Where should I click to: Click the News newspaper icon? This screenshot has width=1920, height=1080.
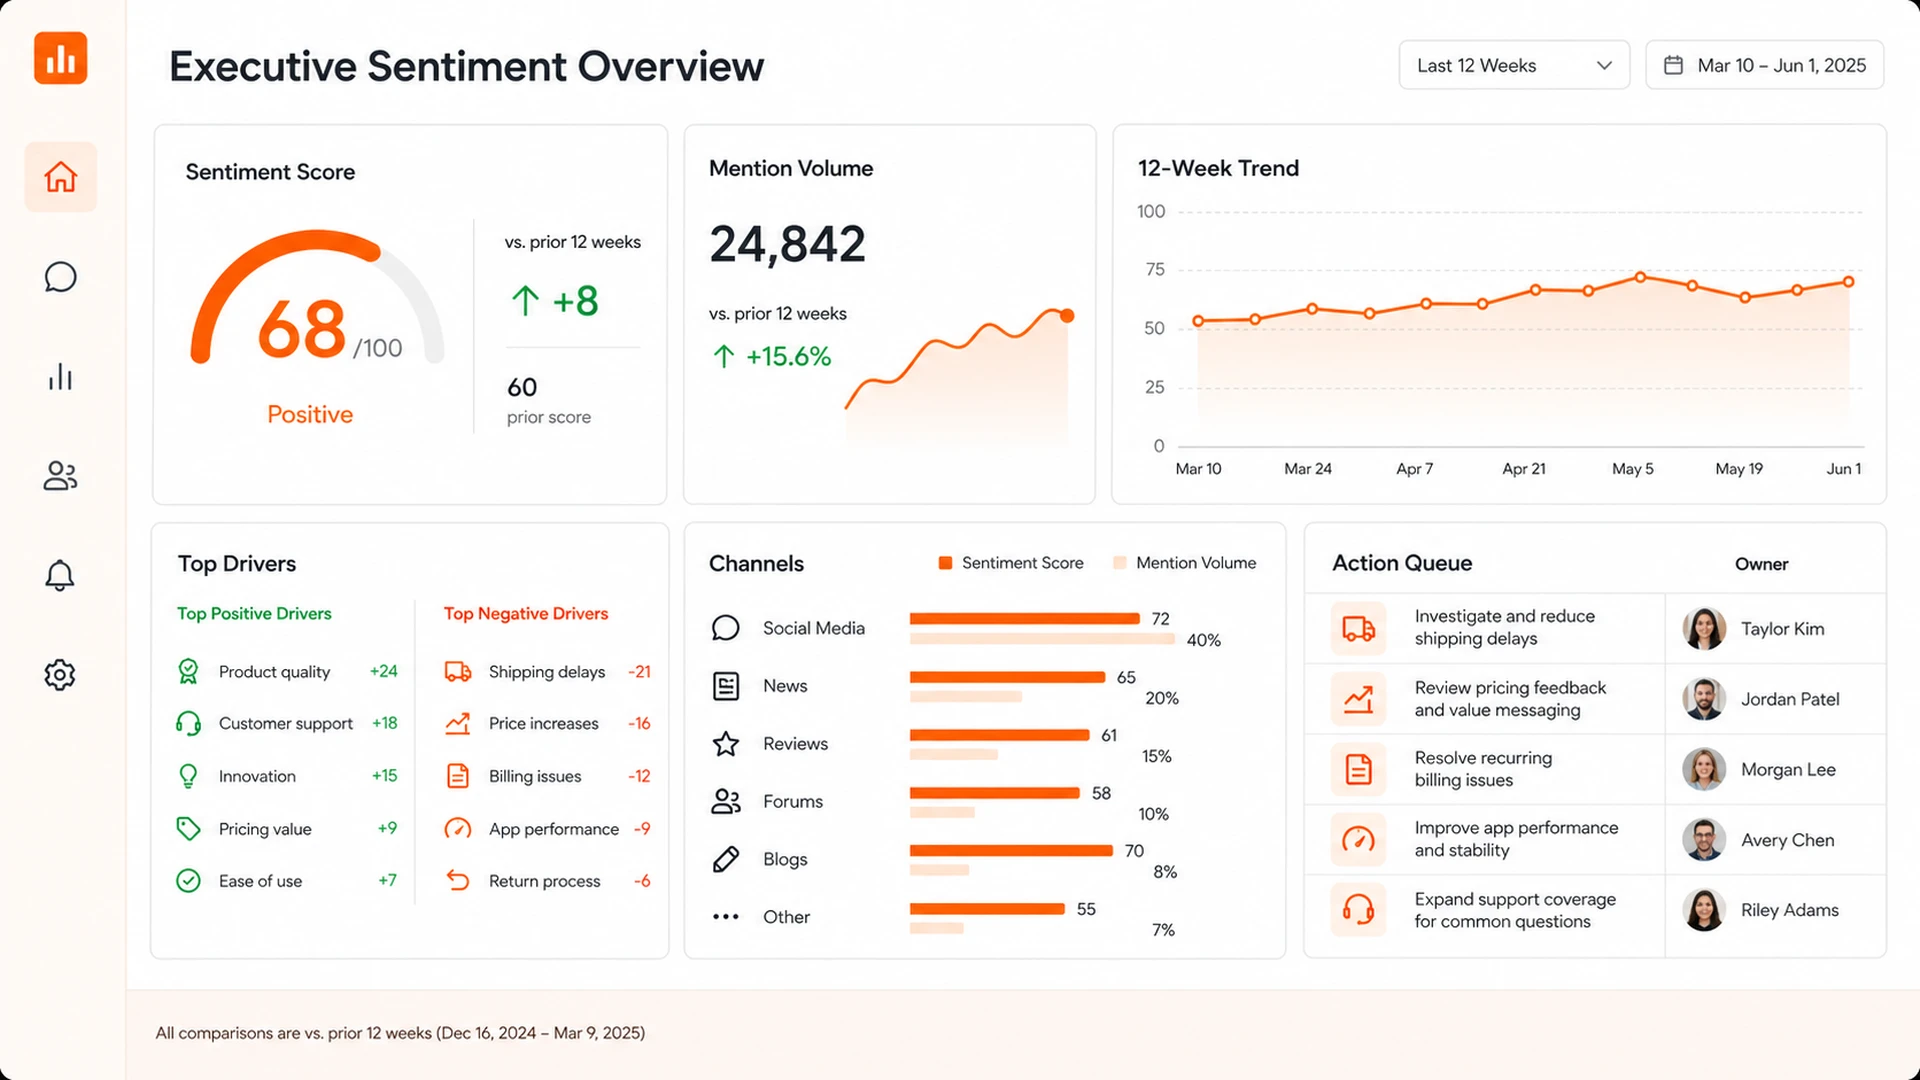(725, 686)
